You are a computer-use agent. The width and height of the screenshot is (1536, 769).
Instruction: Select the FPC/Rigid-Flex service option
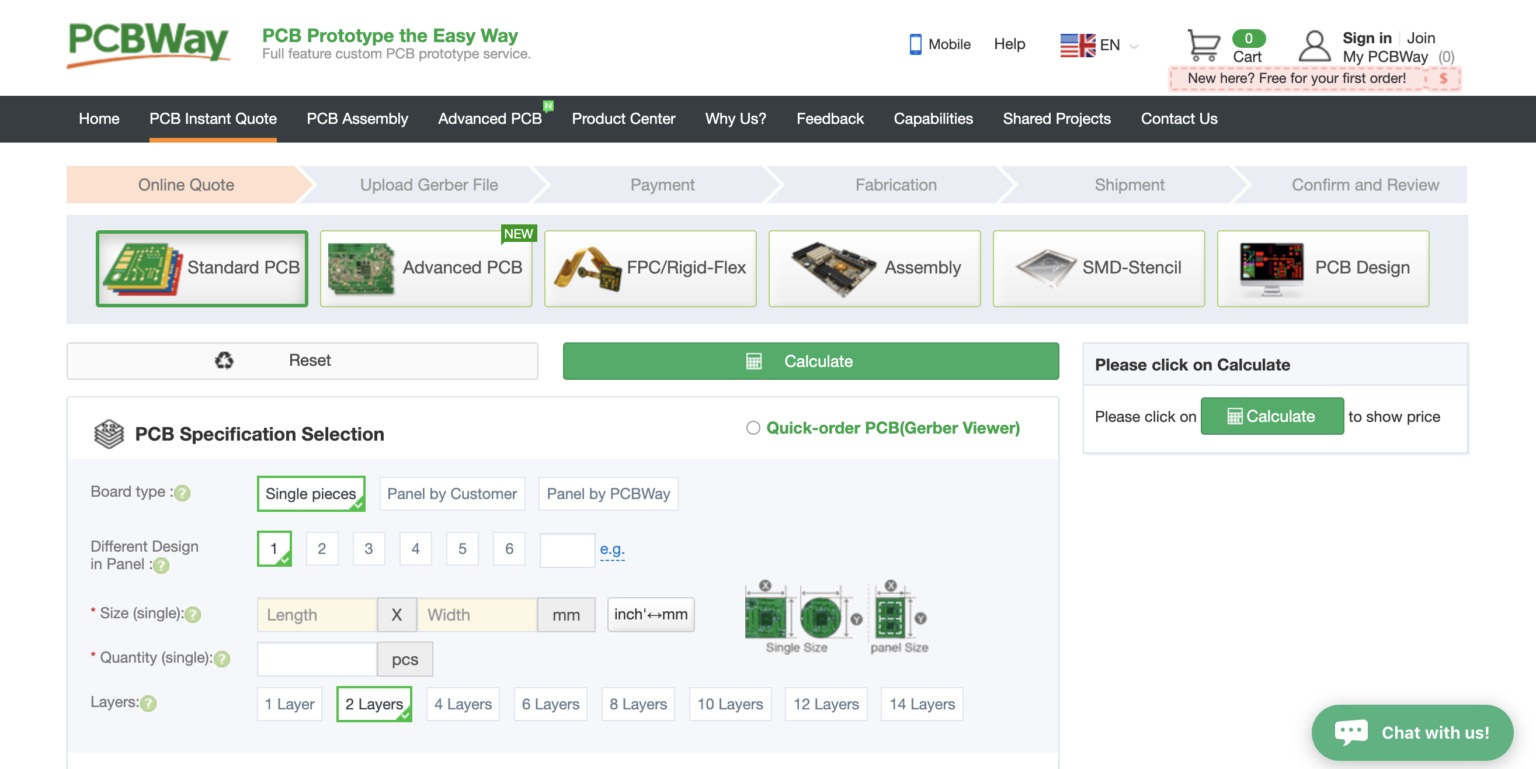pos(650,268)
